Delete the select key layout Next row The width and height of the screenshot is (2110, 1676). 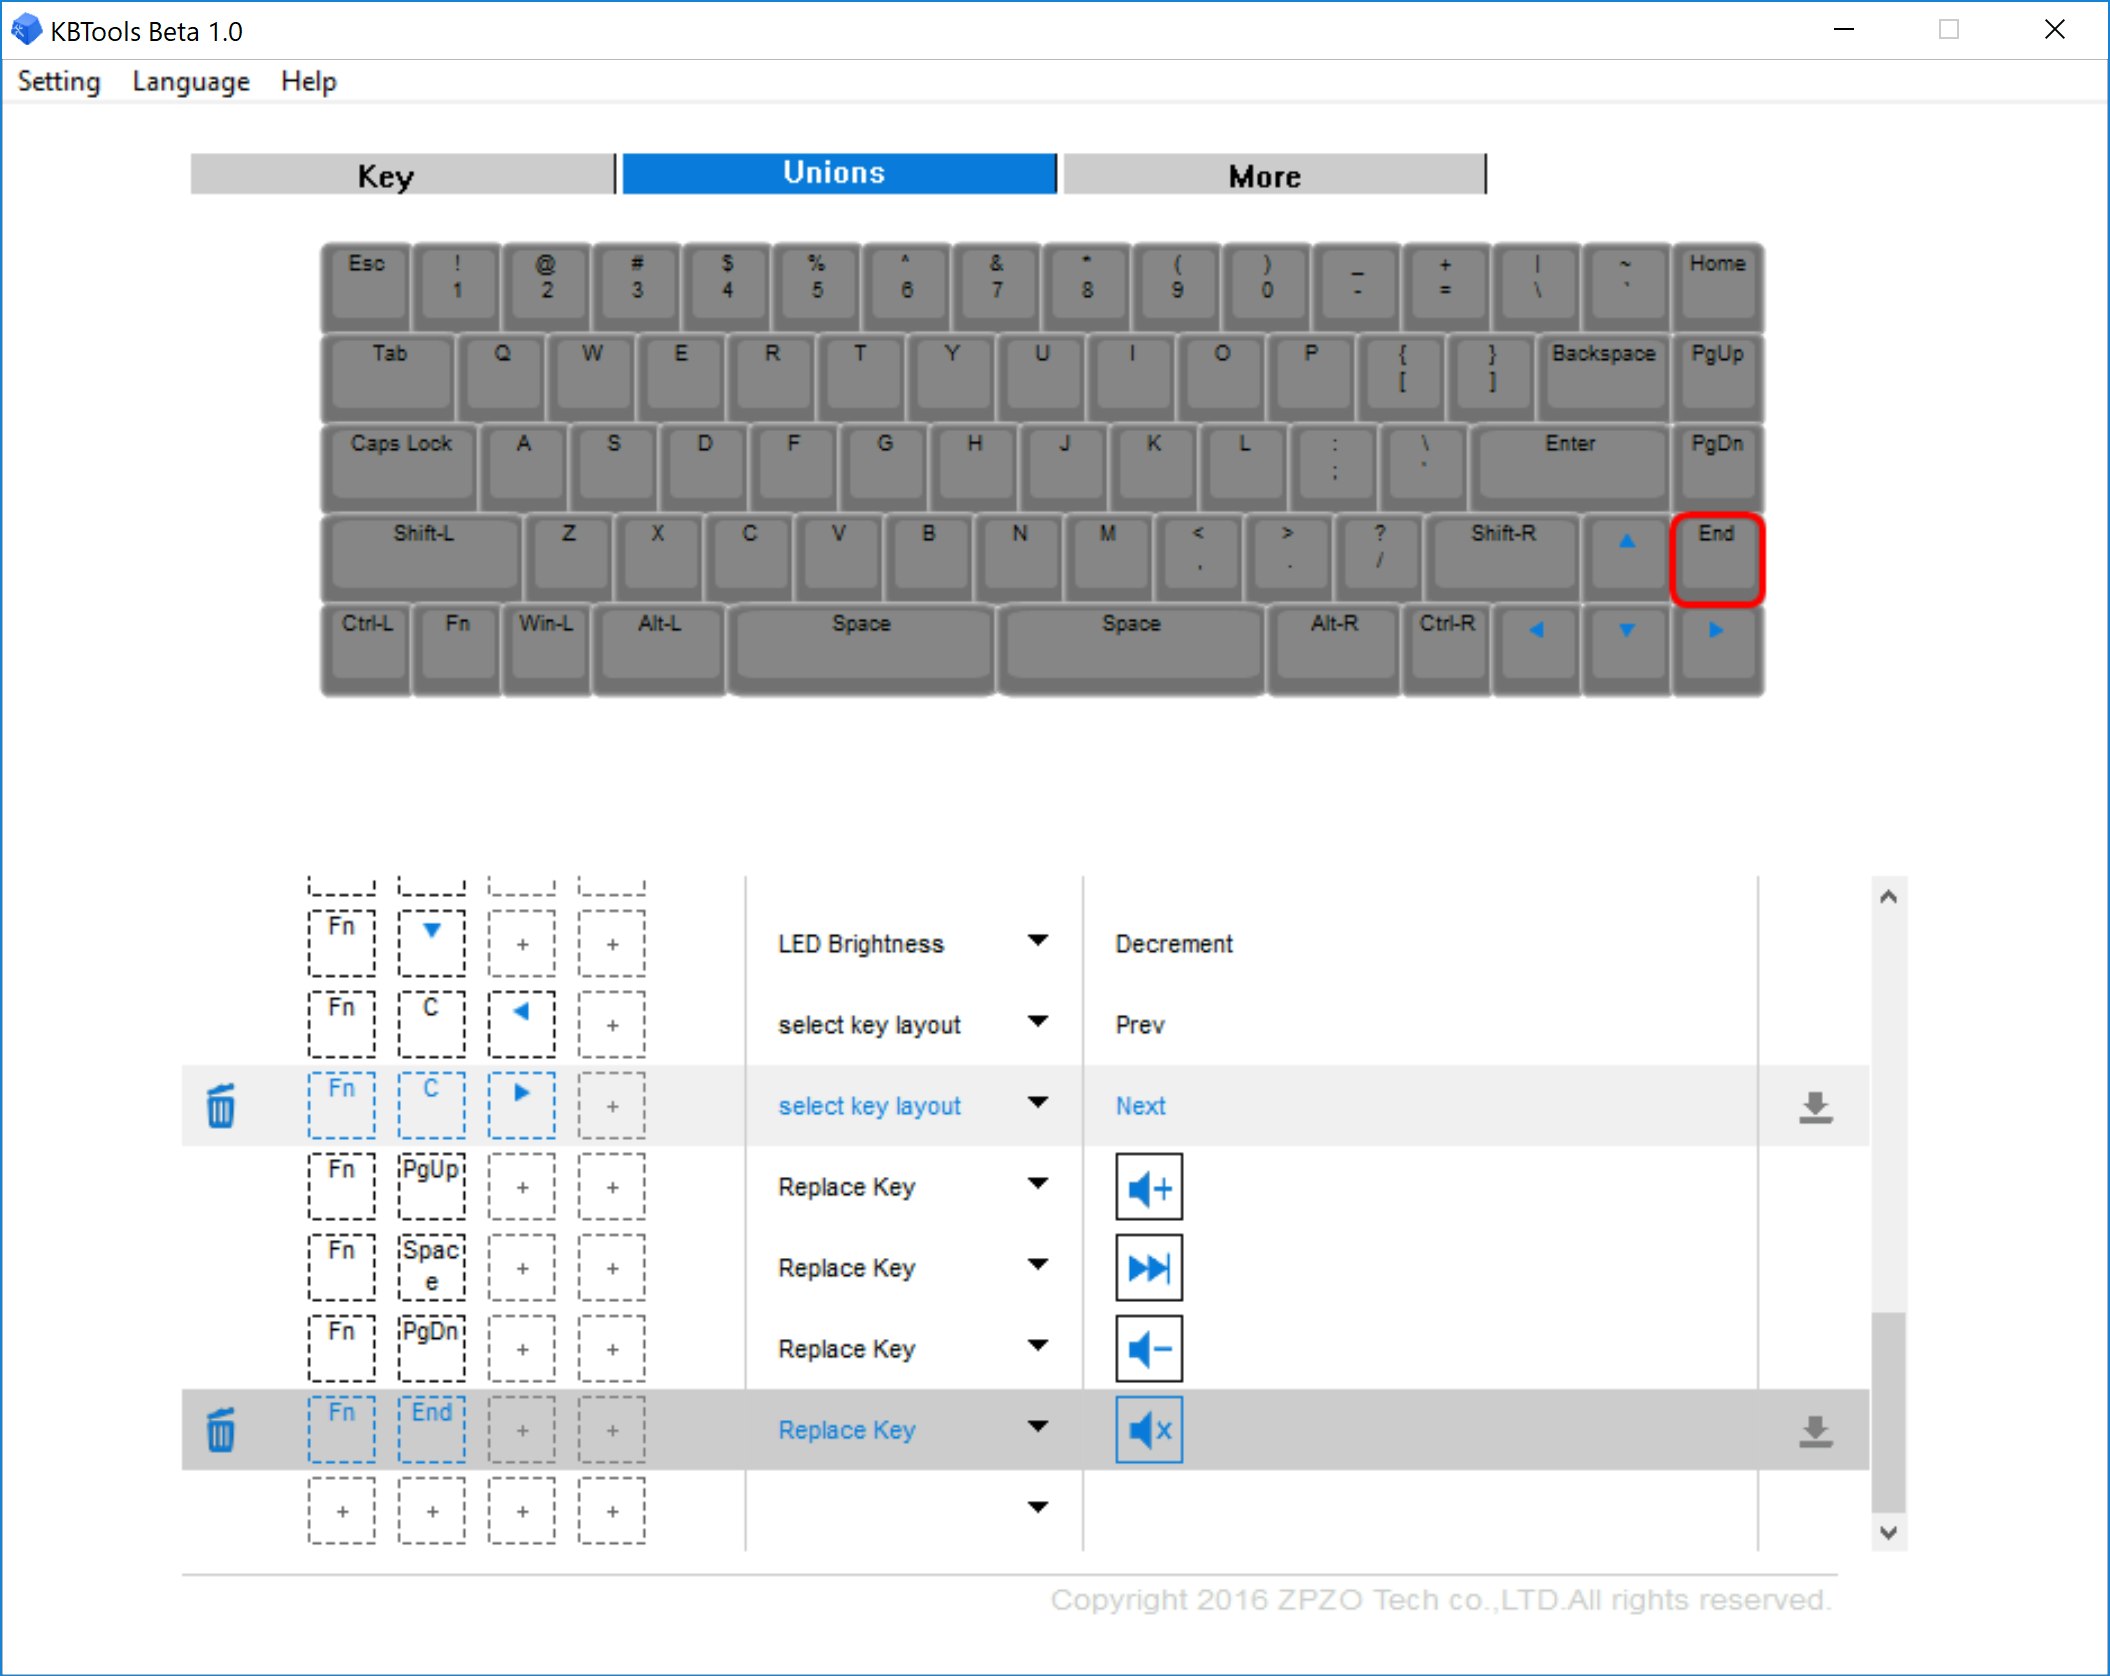(220, 1106)
